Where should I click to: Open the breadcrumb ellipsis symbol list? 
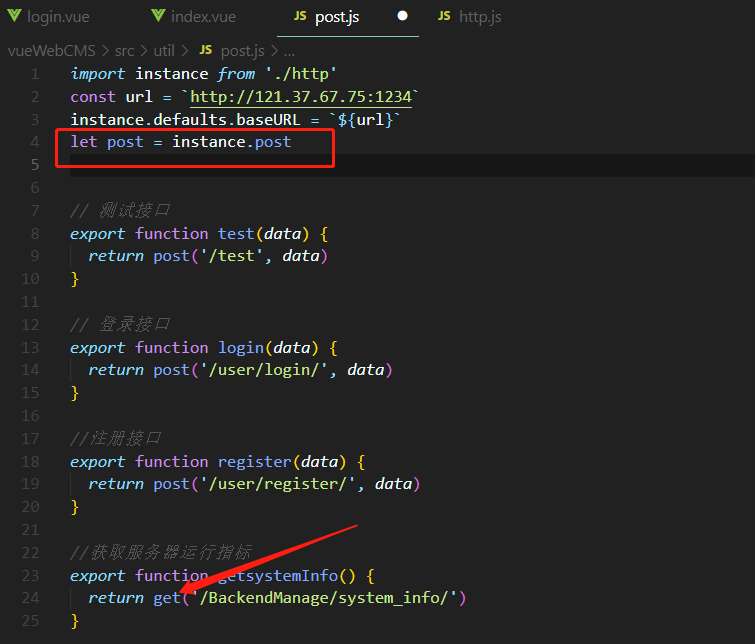pyautogui.click(x=289, y=52)
